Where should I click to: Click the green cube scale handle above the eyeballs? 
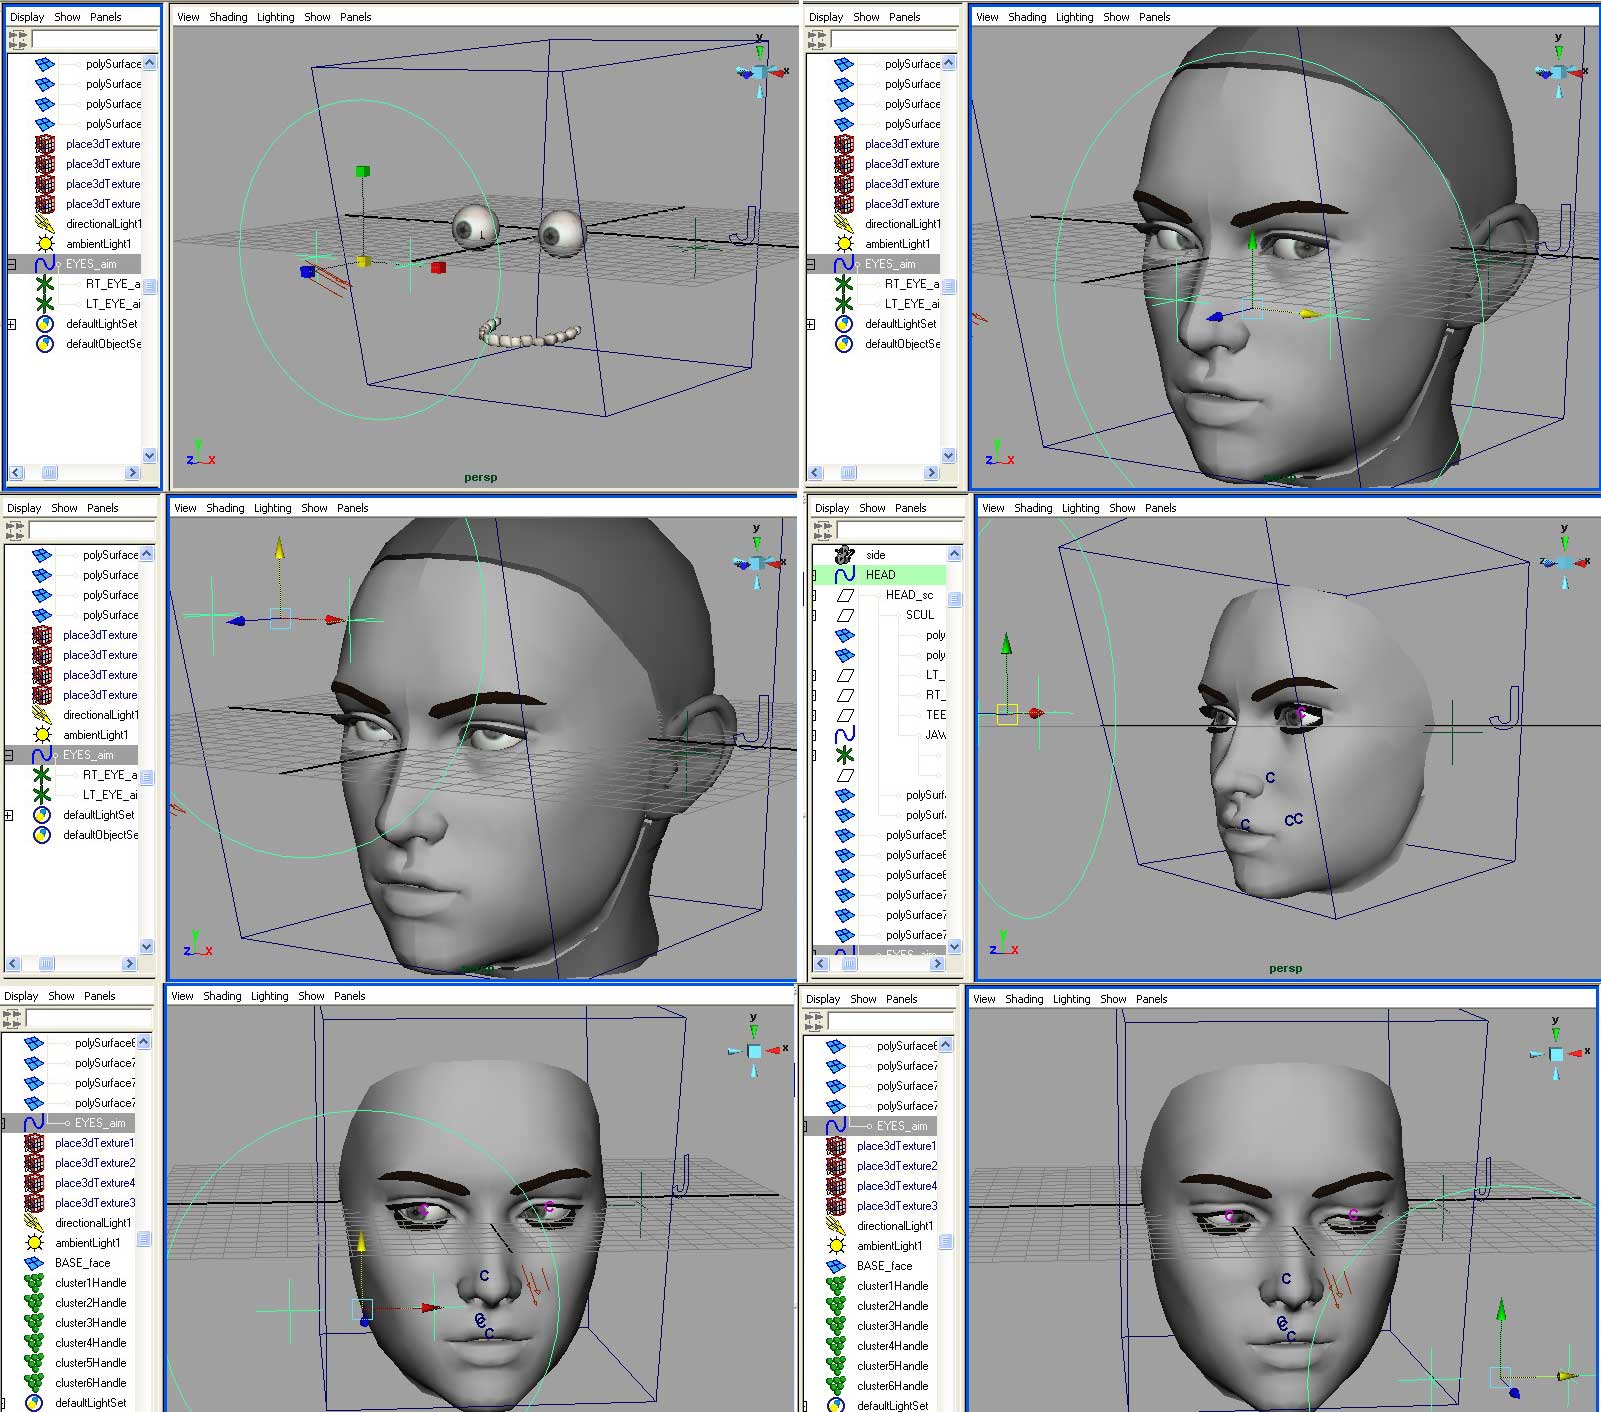pyautogui.click(x=362, y=172)
